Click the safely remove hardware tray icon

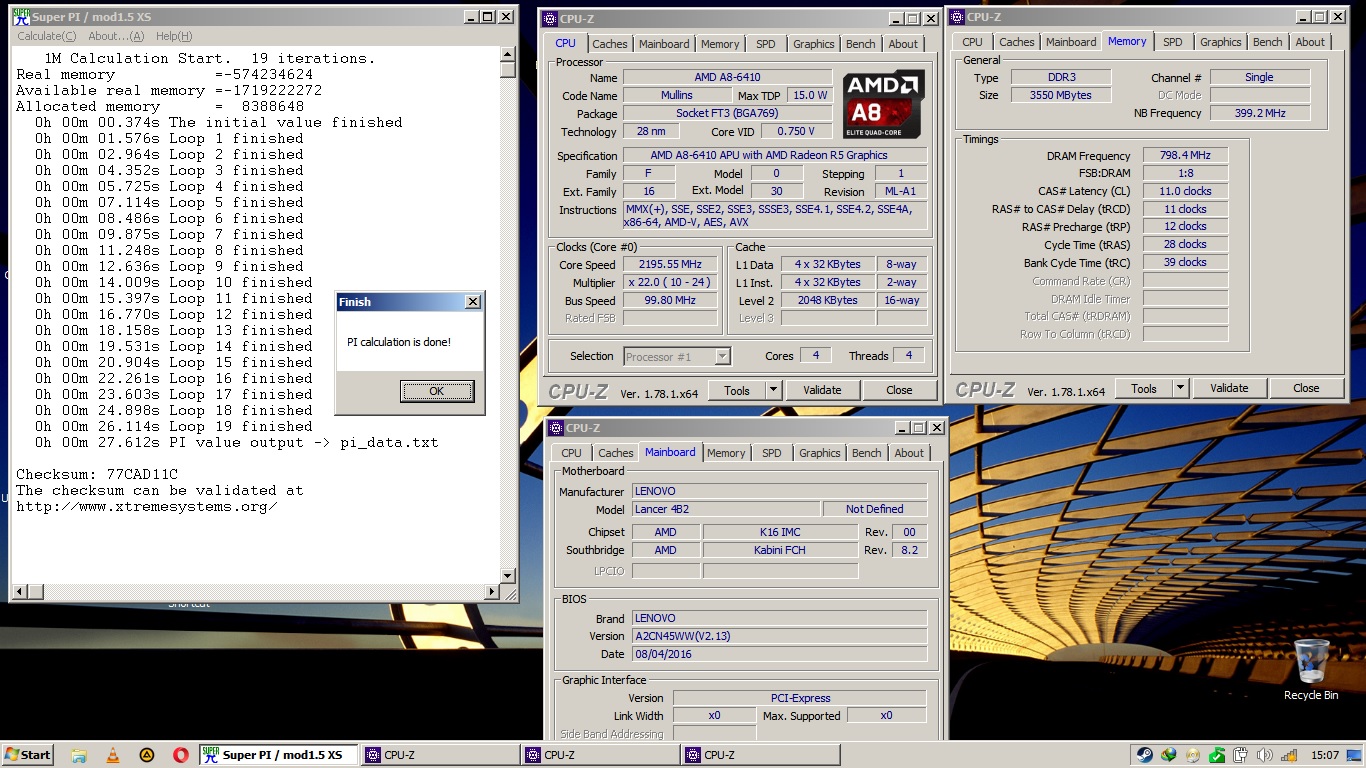point(1240,755)
